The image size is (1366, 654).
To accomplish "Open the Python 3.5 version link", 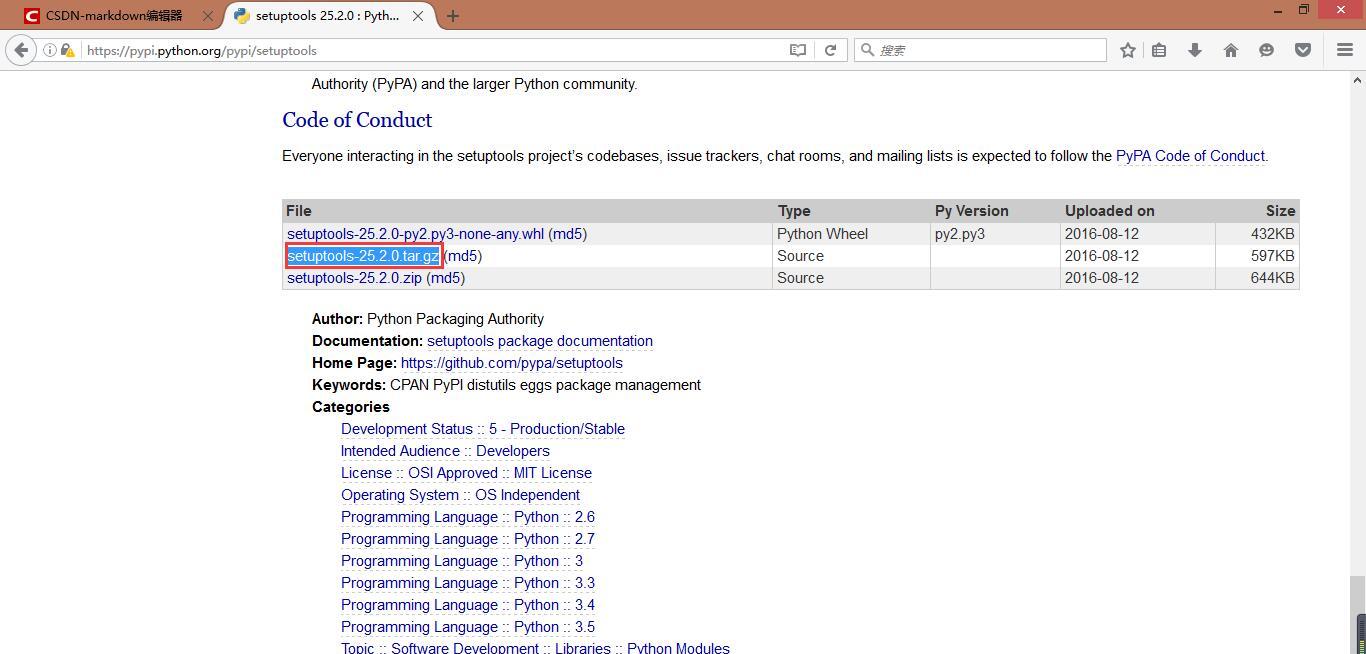I will [585, 627].
